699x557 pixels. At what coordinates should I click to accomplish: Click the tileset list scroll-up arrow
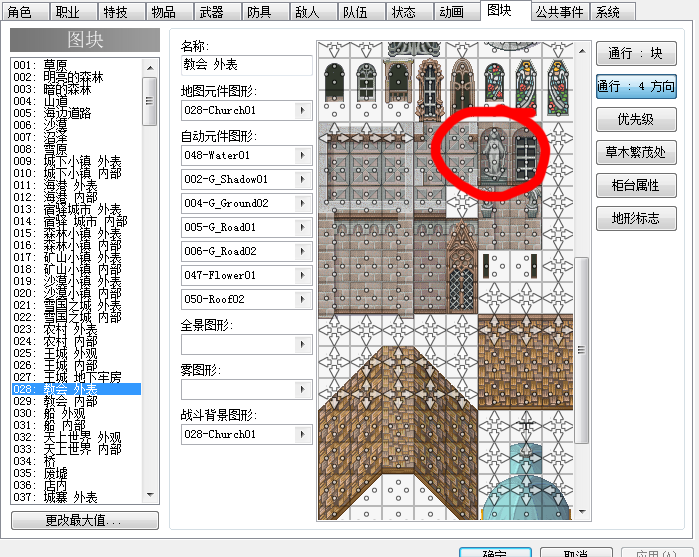(x=150, y=68)
